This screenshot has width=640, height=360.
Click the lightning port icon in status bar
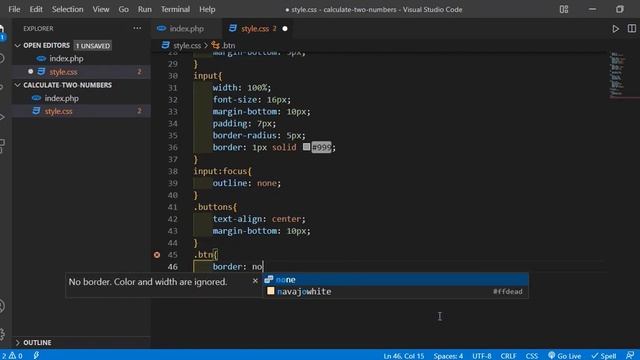coord(36,356)
